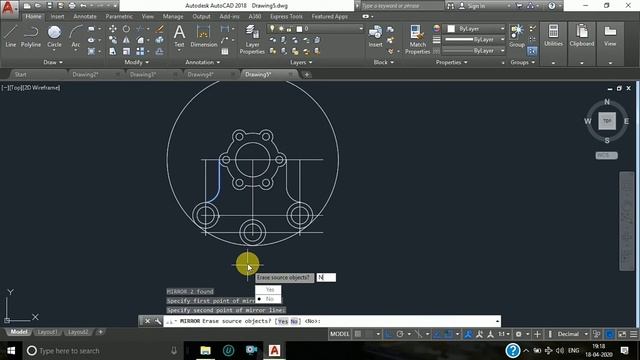Open the layer name dropdown list

(x=361, y=29)
